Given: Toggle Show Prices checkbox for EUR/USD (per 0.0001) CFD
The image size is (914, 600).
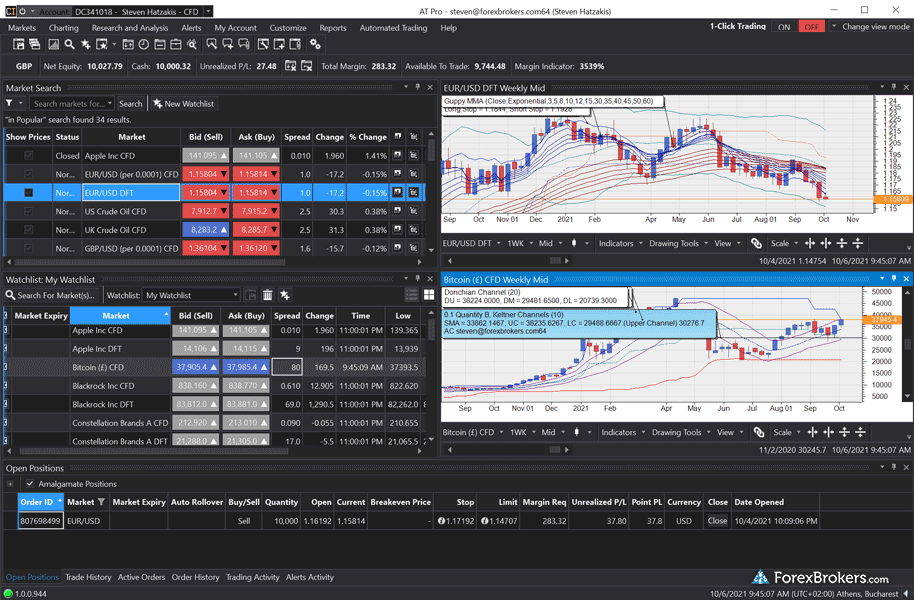Looking at the screenshot, I should [29, 174].
